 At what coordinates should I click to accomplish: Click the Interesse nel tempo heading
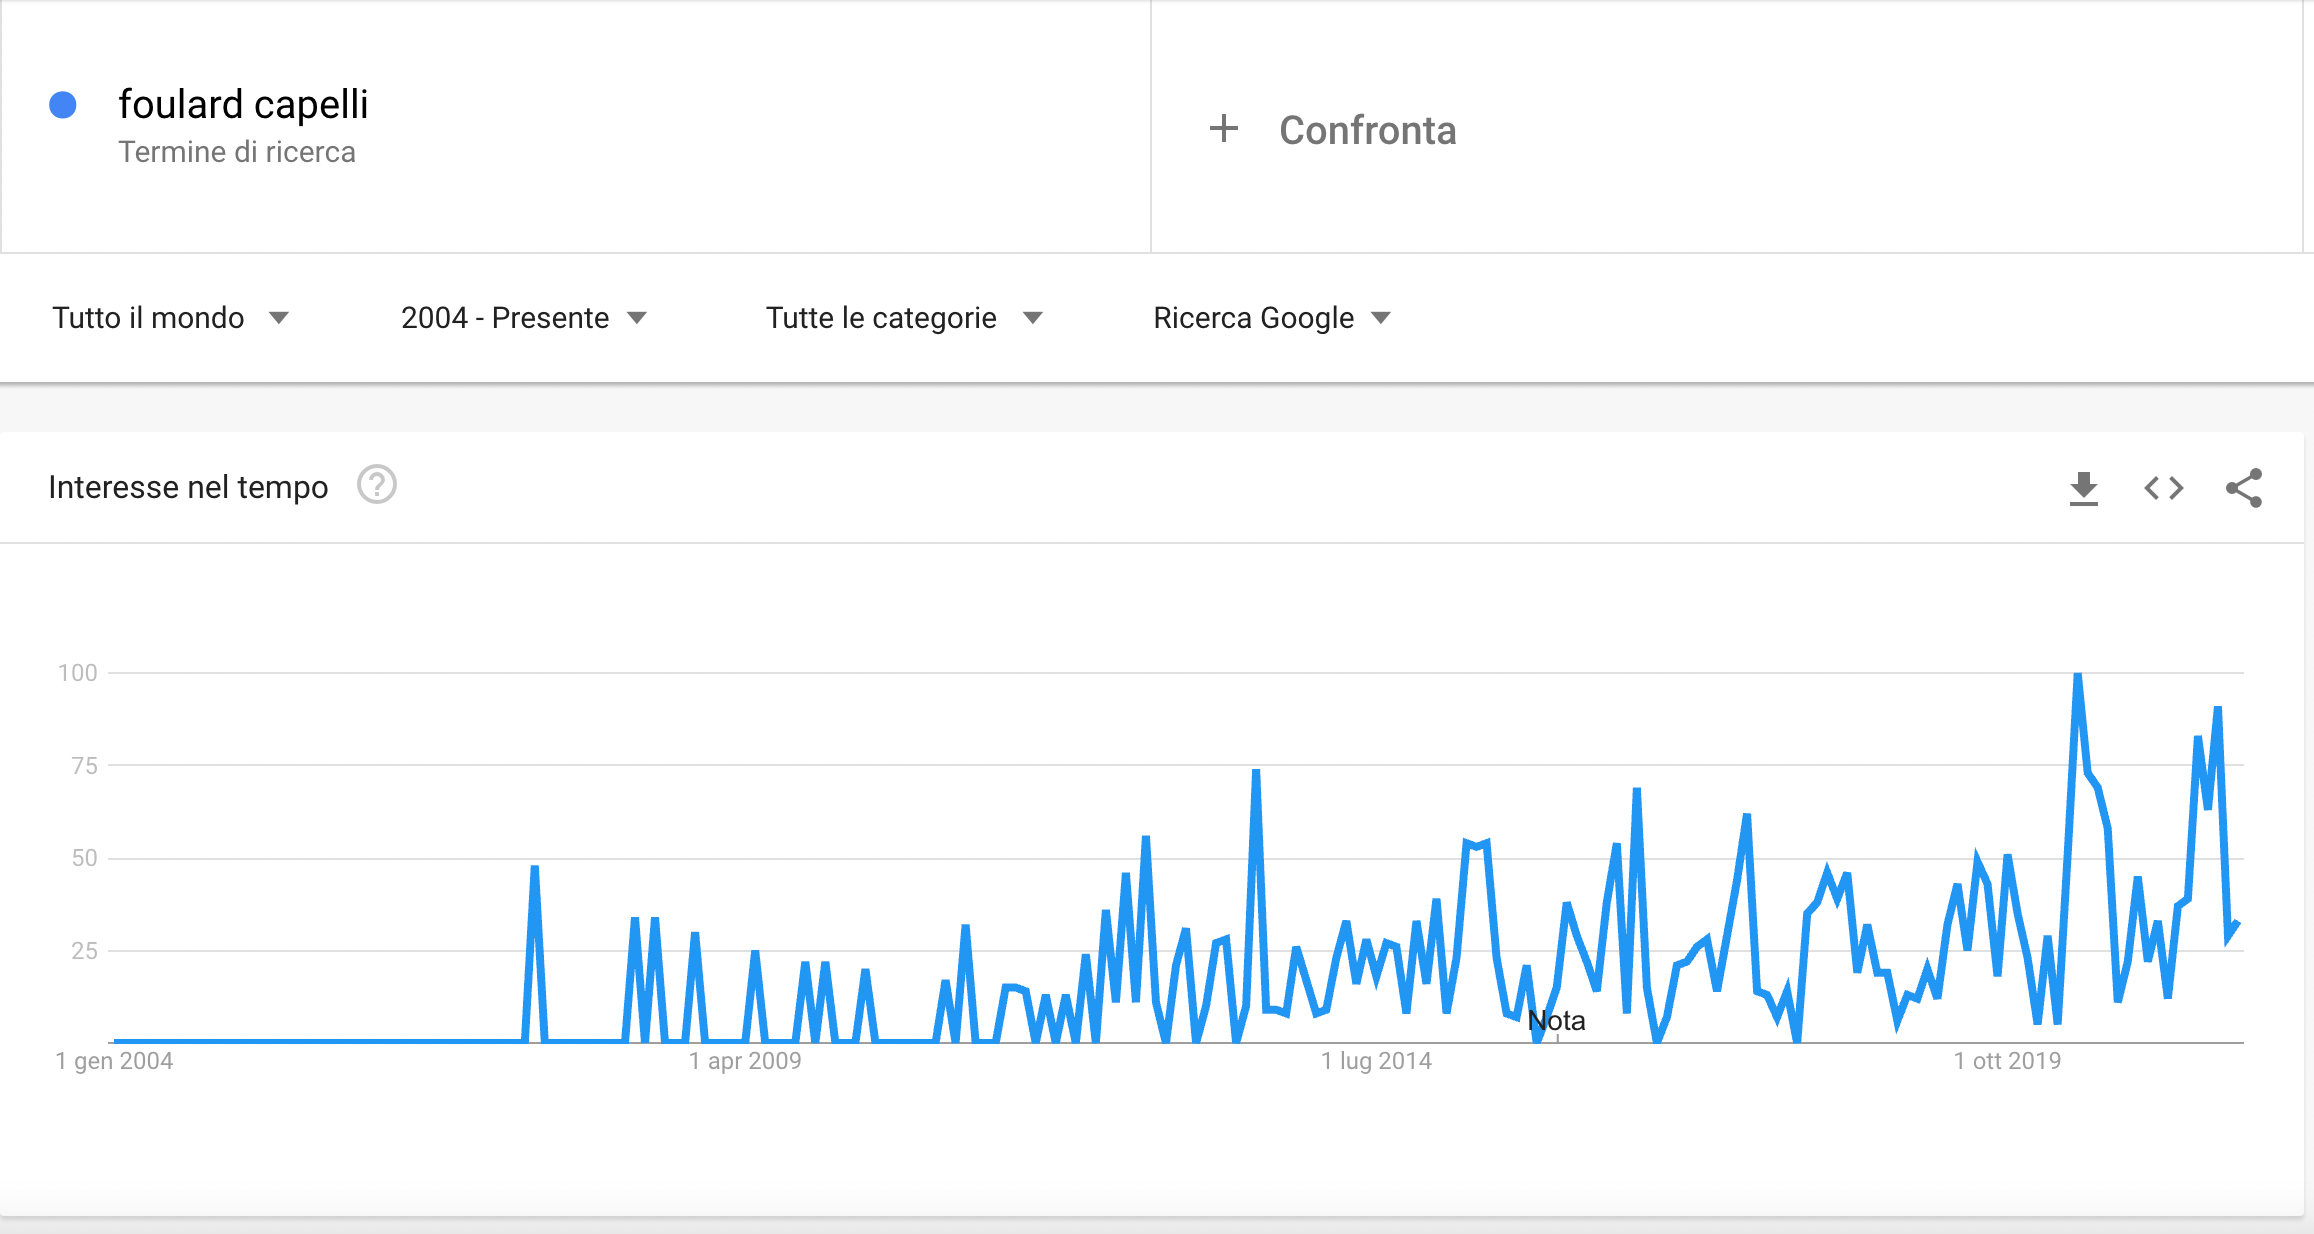(x=188, y=487)
